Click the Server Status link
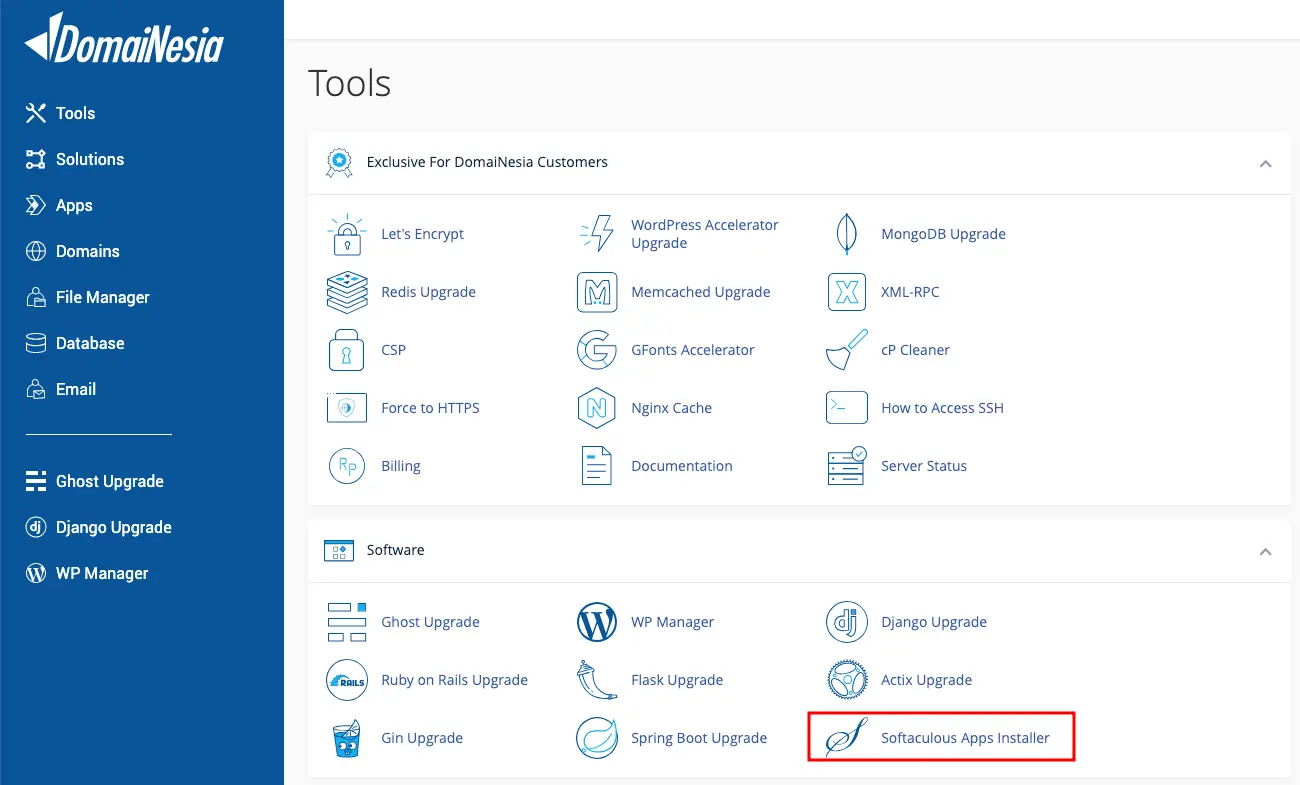The image size is (1300, 785). click(924, 466)
